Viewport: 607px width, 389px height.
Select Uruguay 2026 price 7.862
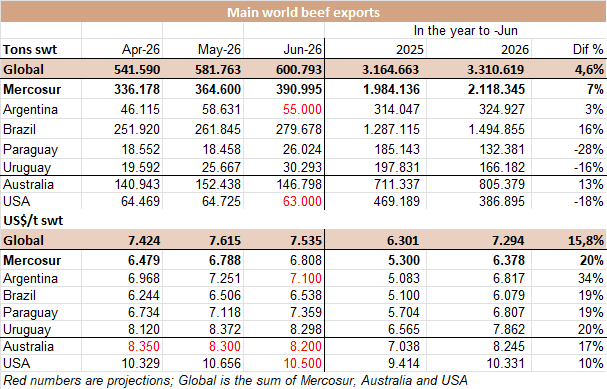click(509, 329)
